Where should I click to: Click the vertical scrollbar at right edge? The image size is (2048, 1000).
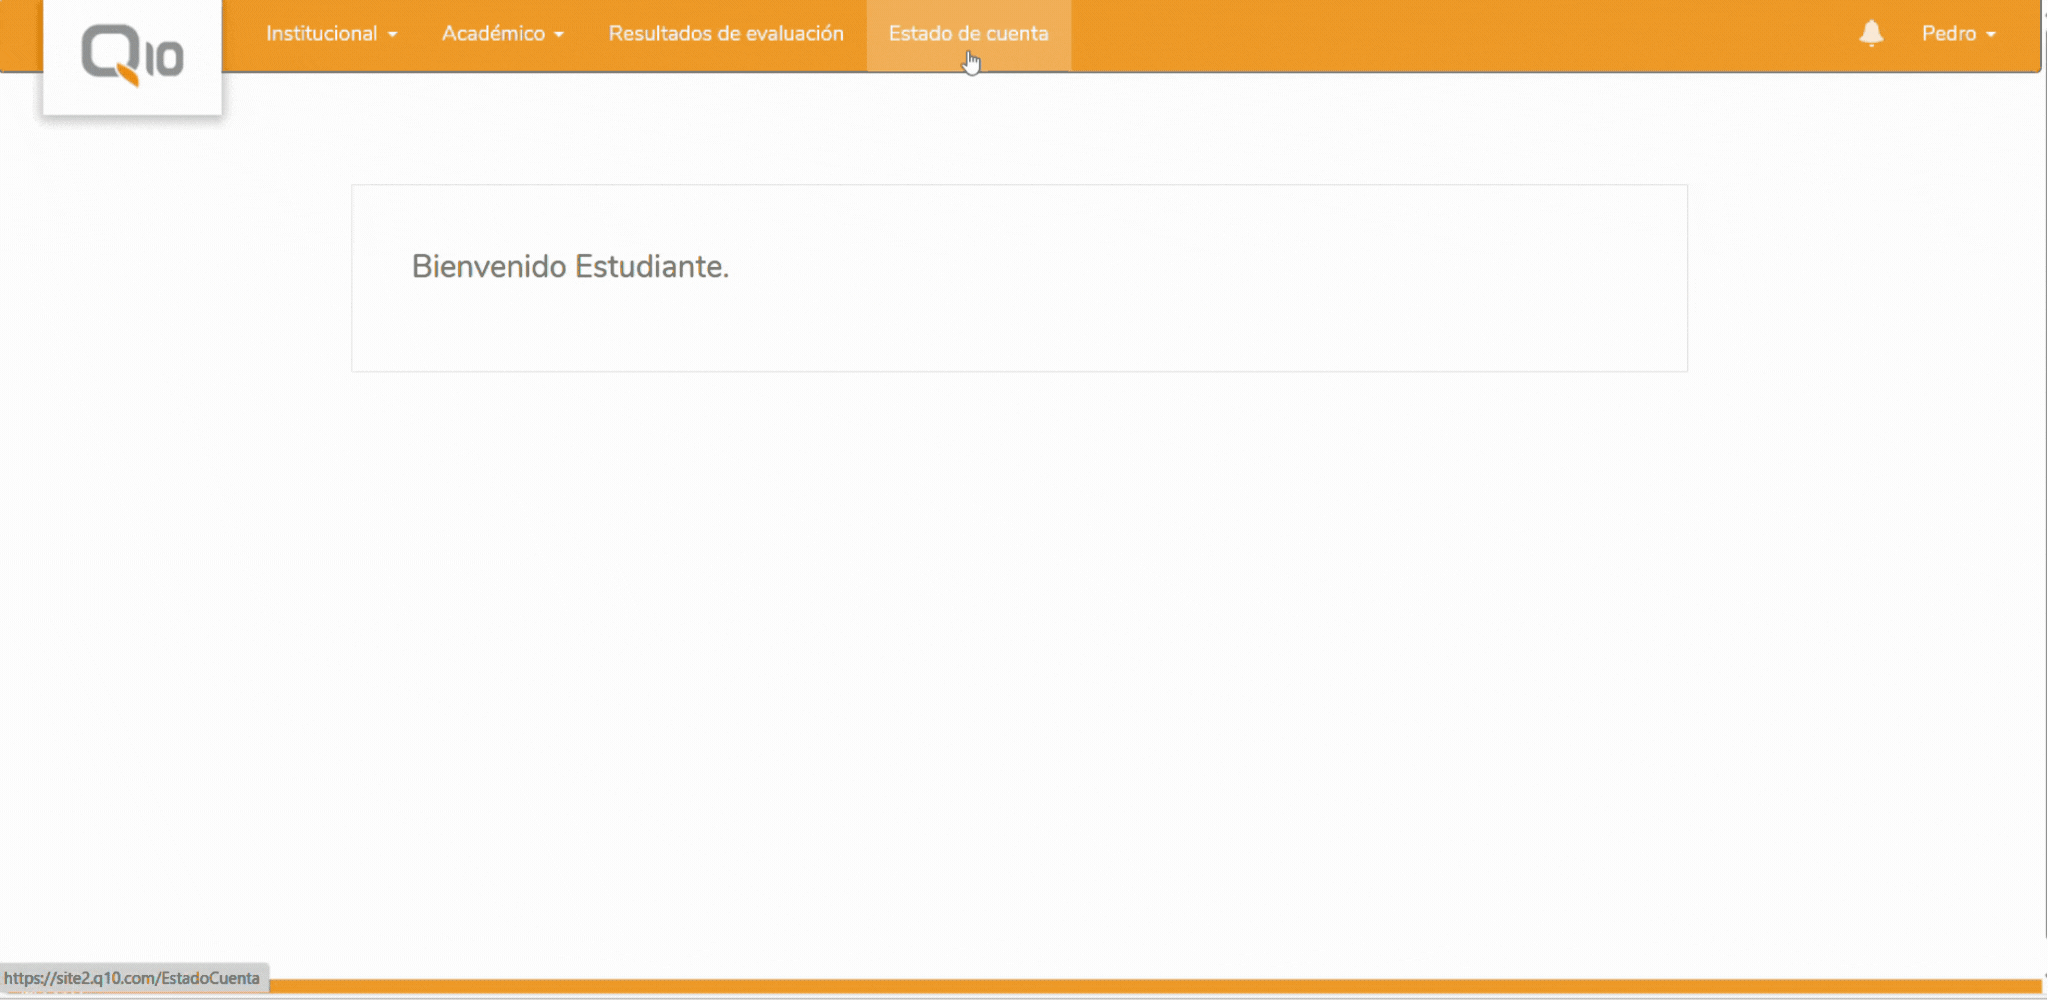pyautogui.click(x=2044, y=500)
